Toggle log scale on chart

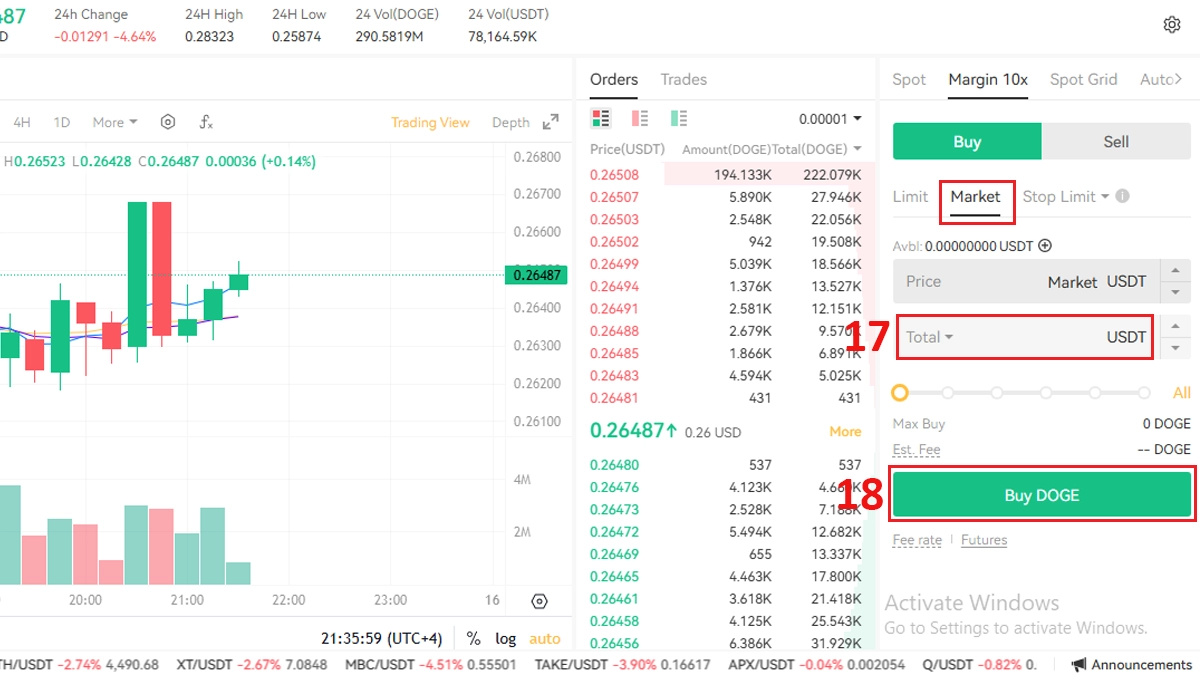pyautogui.click(x=506, y=638)
